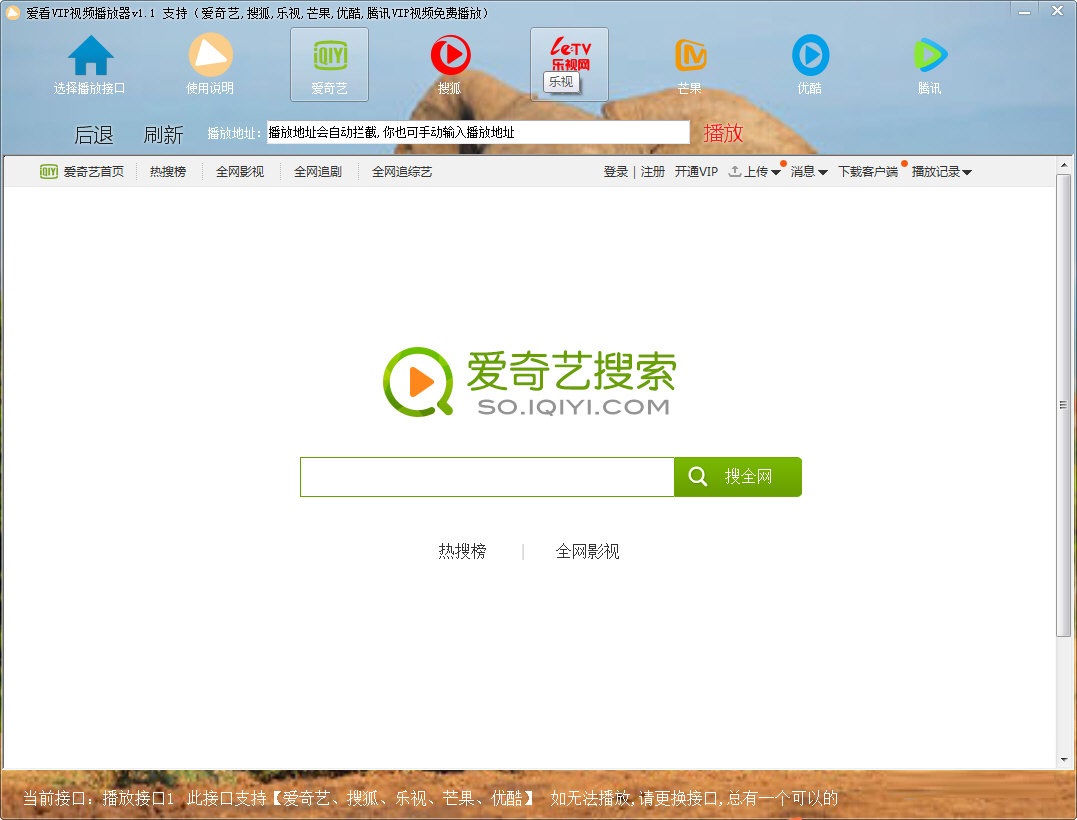Minimize the 爱看VIP player window
The width and height of the screenshot is (1077, 820).
tap(1024, 12)
